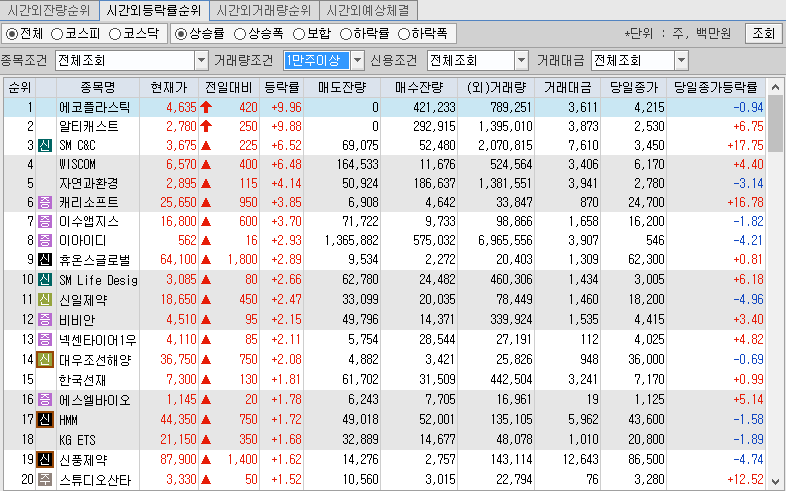Viewport: 786px width, 491px height.
Task: Select the 상승폭 radio button
Action: pos(240,34)
